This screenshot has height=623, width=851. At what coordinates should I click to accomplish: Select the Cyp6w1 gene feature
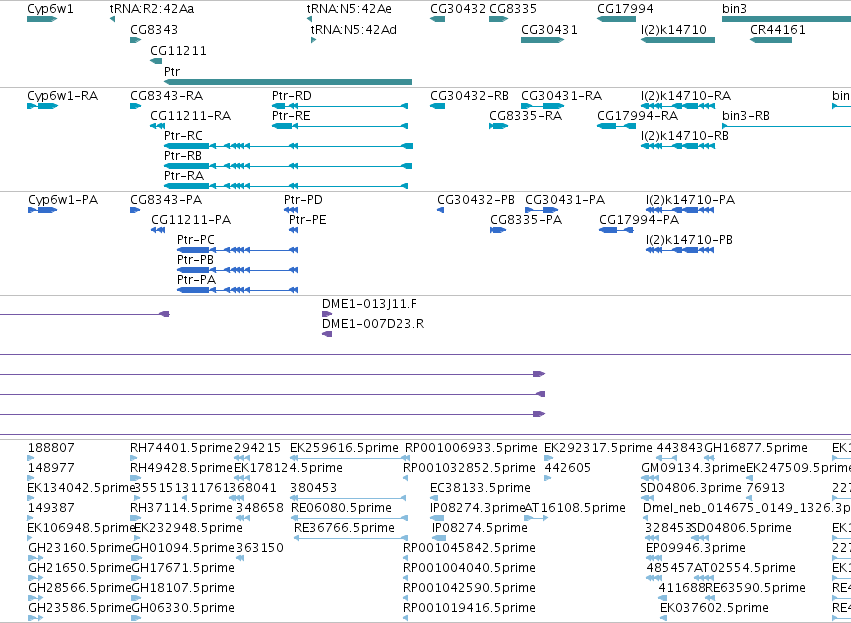click(x=42, y=19)
